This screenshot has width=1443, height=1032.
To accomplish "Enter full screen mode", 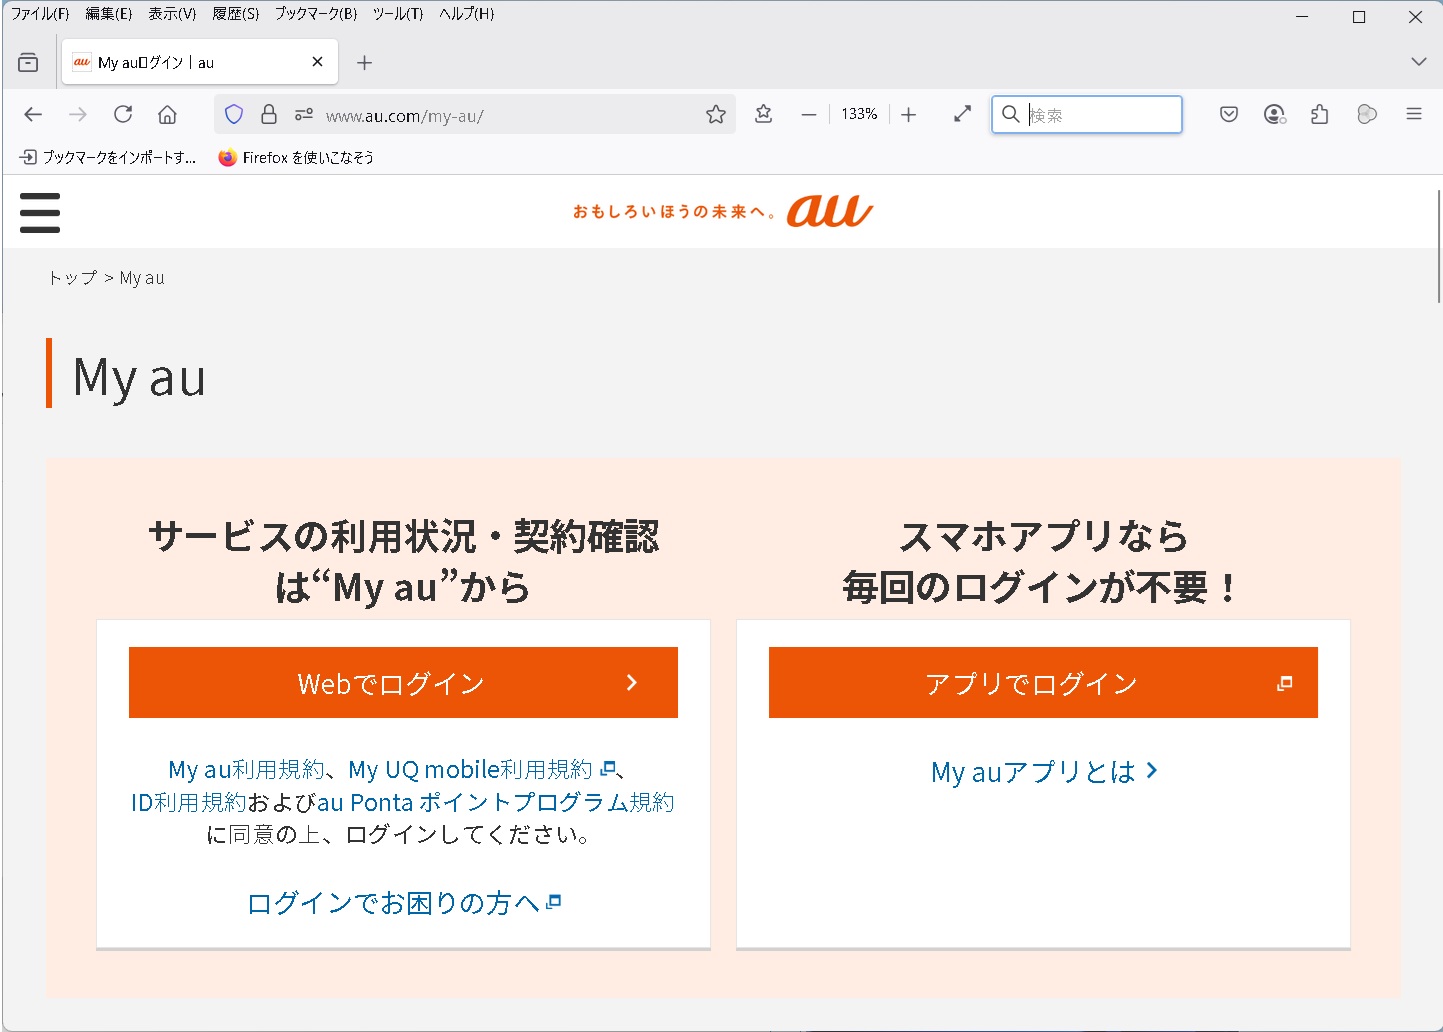I will click(x=962, y=114).
